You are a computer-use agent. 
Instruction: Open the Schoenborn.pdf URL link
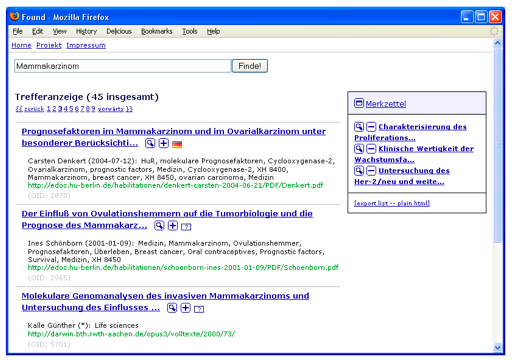point(183,267)
